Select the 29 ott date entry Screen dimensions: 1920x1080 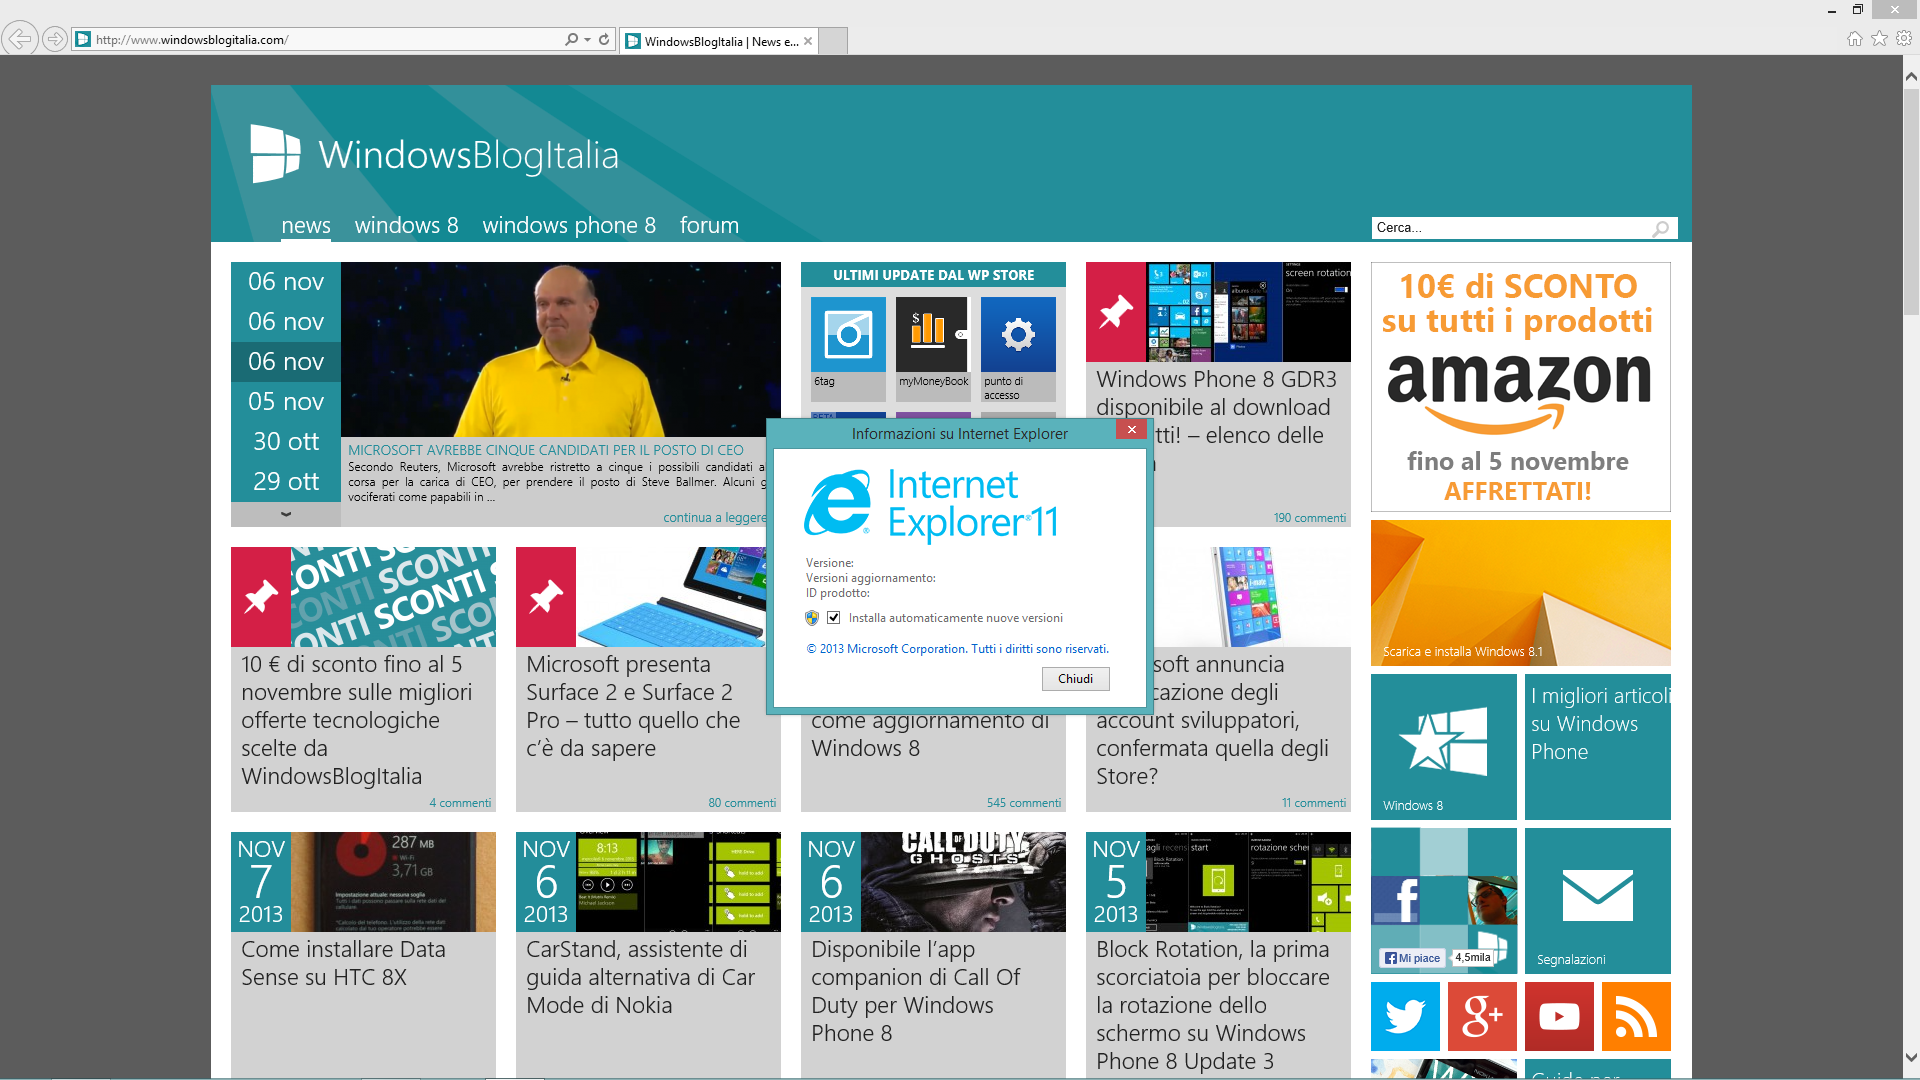(286, 482)
